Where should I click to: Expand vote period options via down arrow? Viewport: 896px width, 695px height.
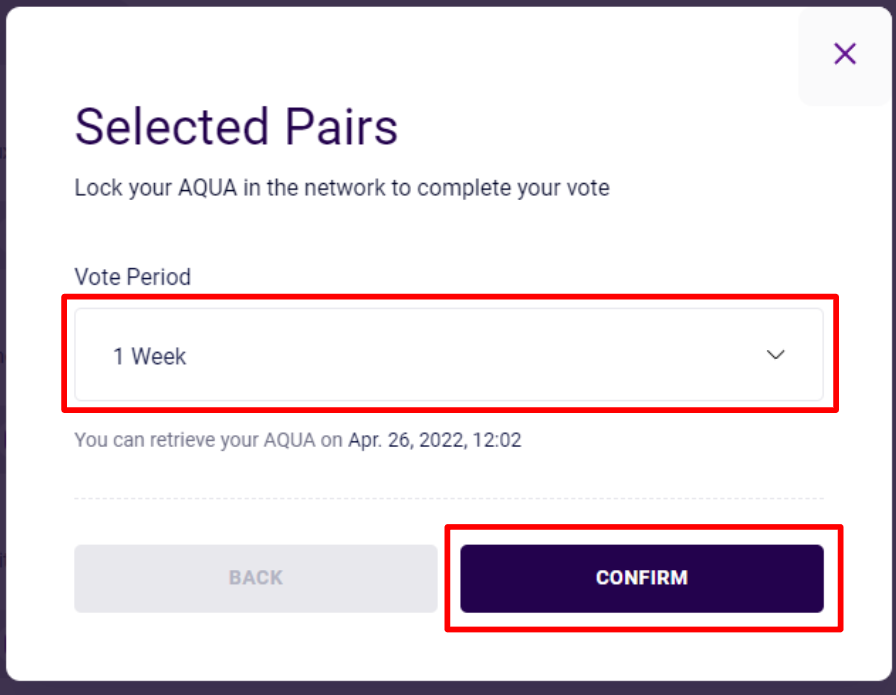(775, 355)
